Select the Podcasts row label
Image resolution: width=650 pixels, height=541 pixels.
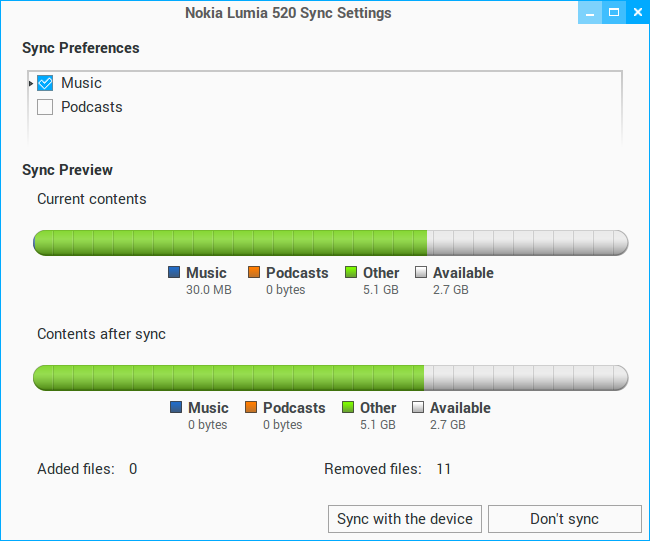[92, 107]
